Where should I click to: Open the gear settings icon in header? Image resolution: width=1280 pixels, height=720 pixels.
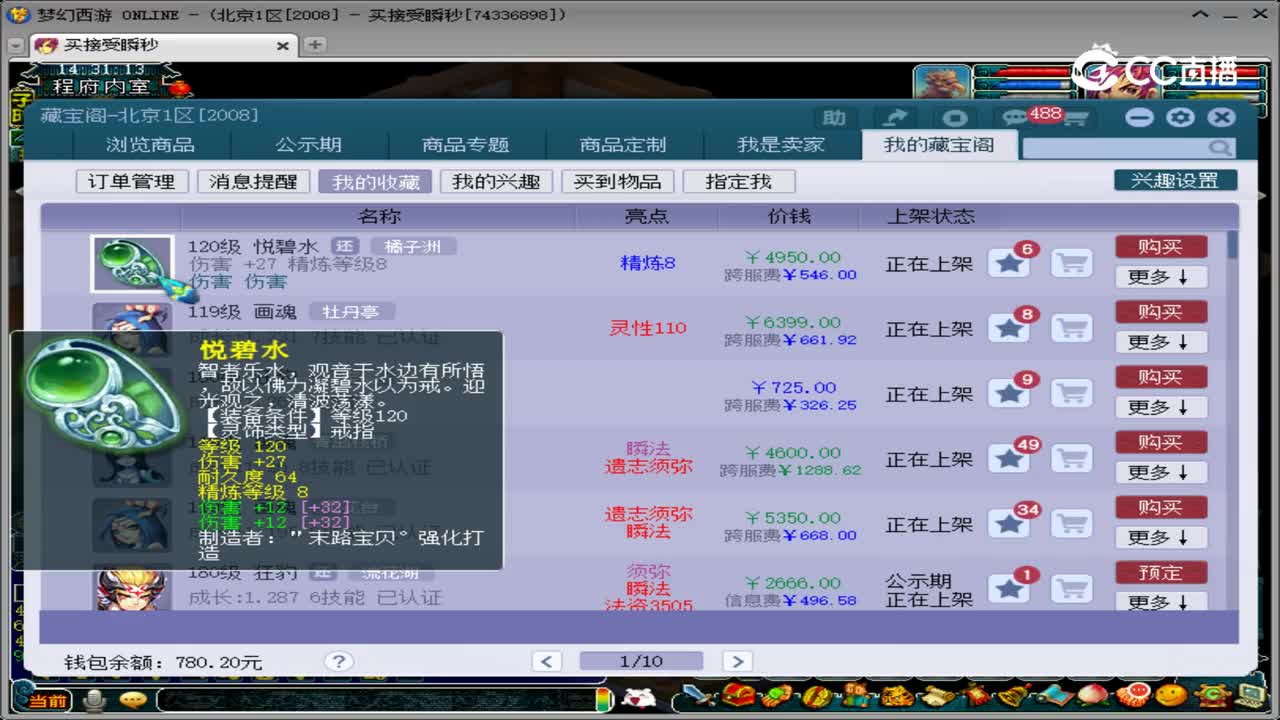[1180, 117]
